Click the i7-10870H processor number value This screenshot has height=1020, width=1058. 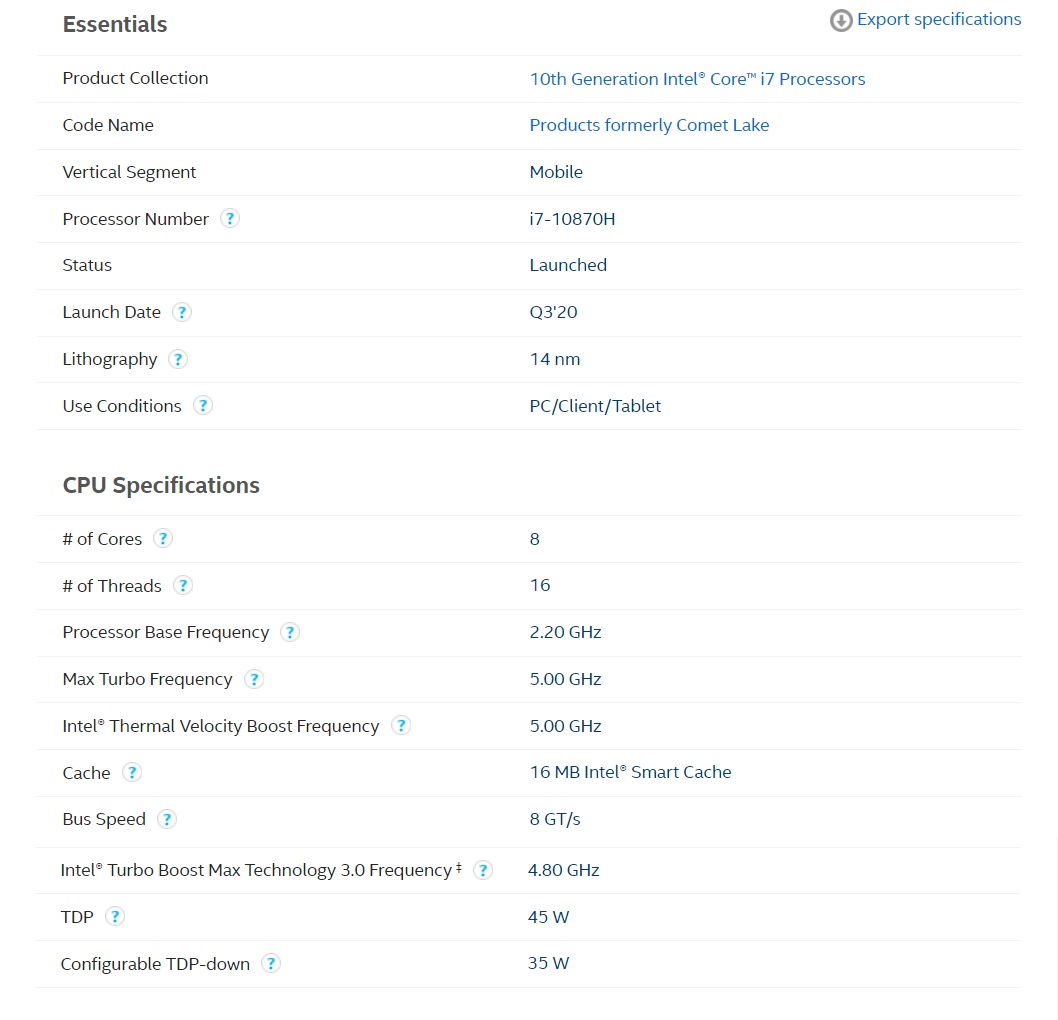click(572, 219)
